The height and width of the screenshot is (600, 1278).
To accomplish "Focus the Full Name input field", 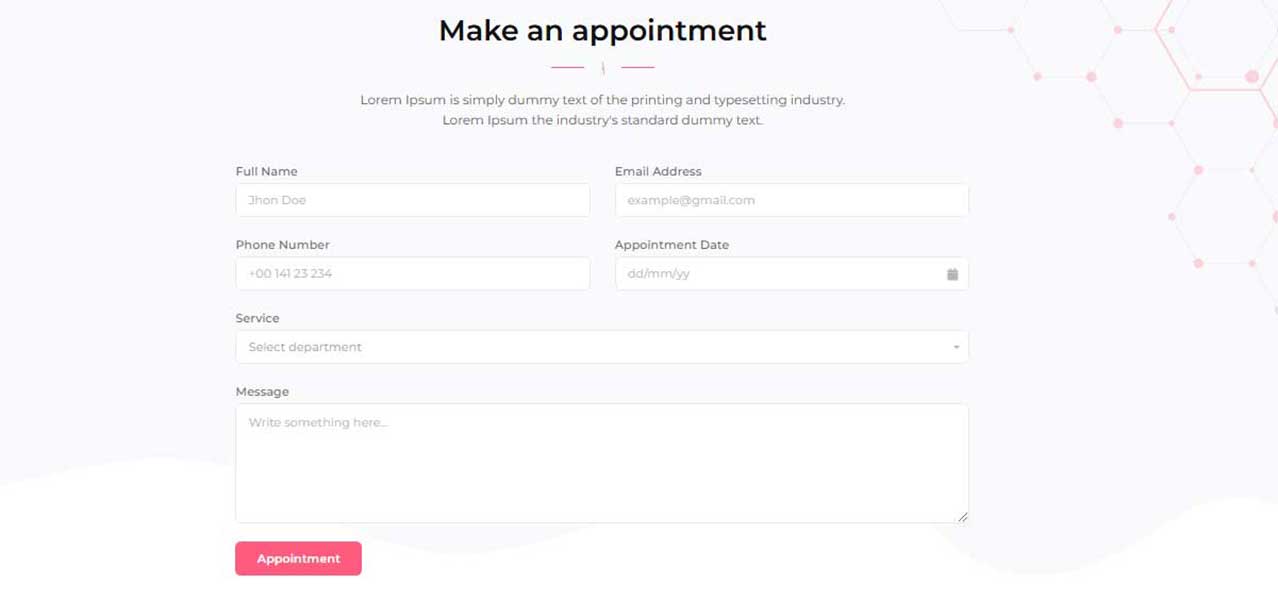I will coord(412,200).
